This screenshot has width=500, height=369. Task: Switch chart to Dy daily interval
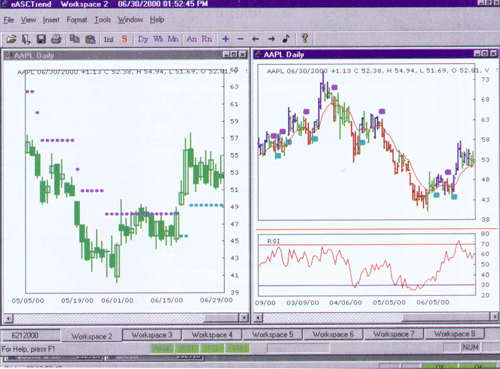click(x=143, y=39)
